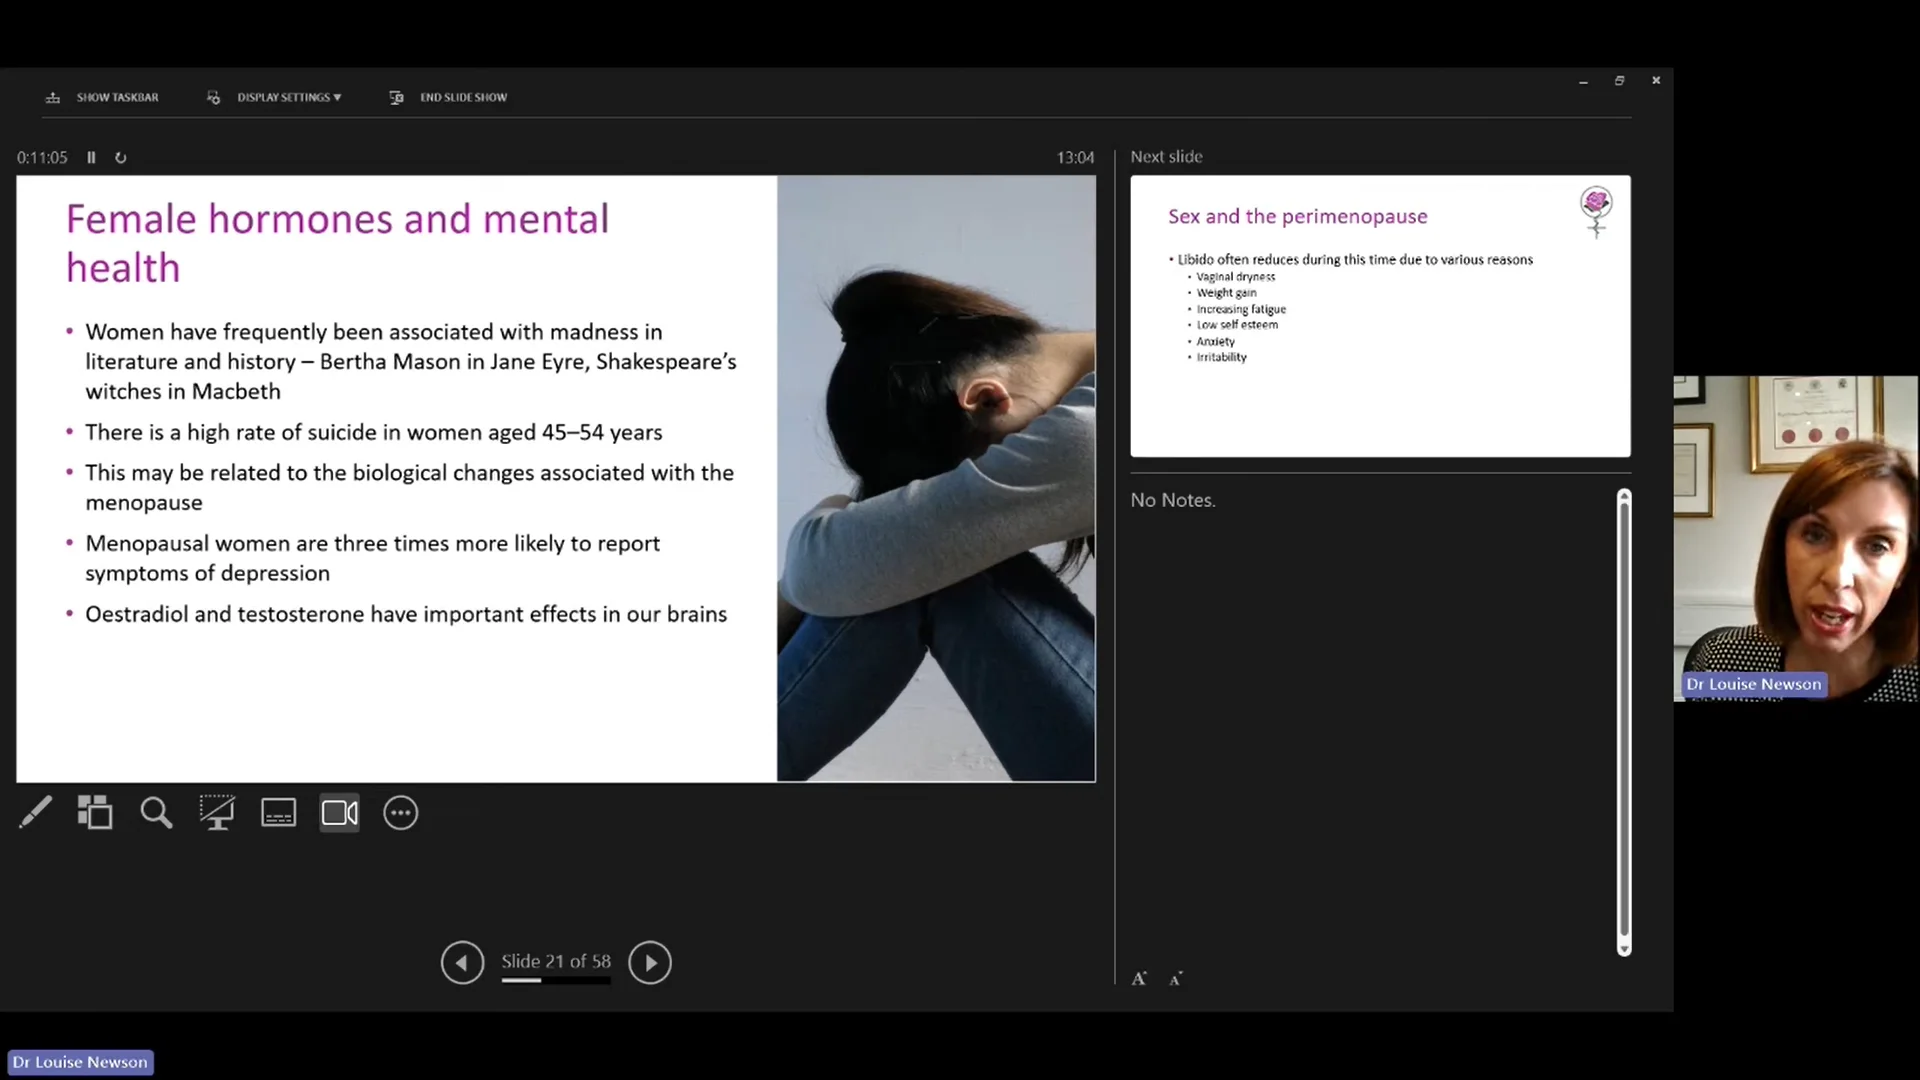Increase the notes text size
The height and width of the screenshot is (1080, 1920).
coord(1139,979)
